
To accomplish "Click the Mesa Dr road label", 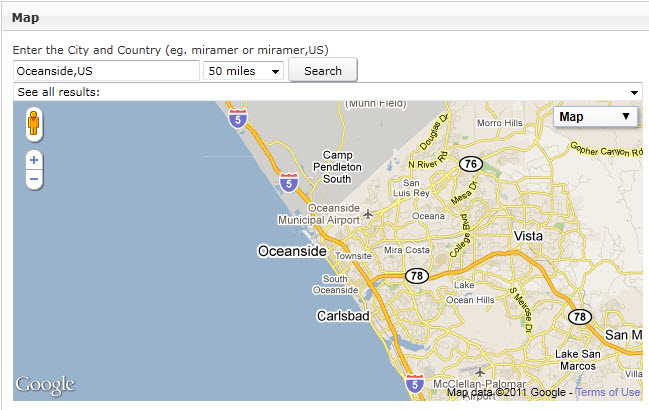I will coord(465,193).
